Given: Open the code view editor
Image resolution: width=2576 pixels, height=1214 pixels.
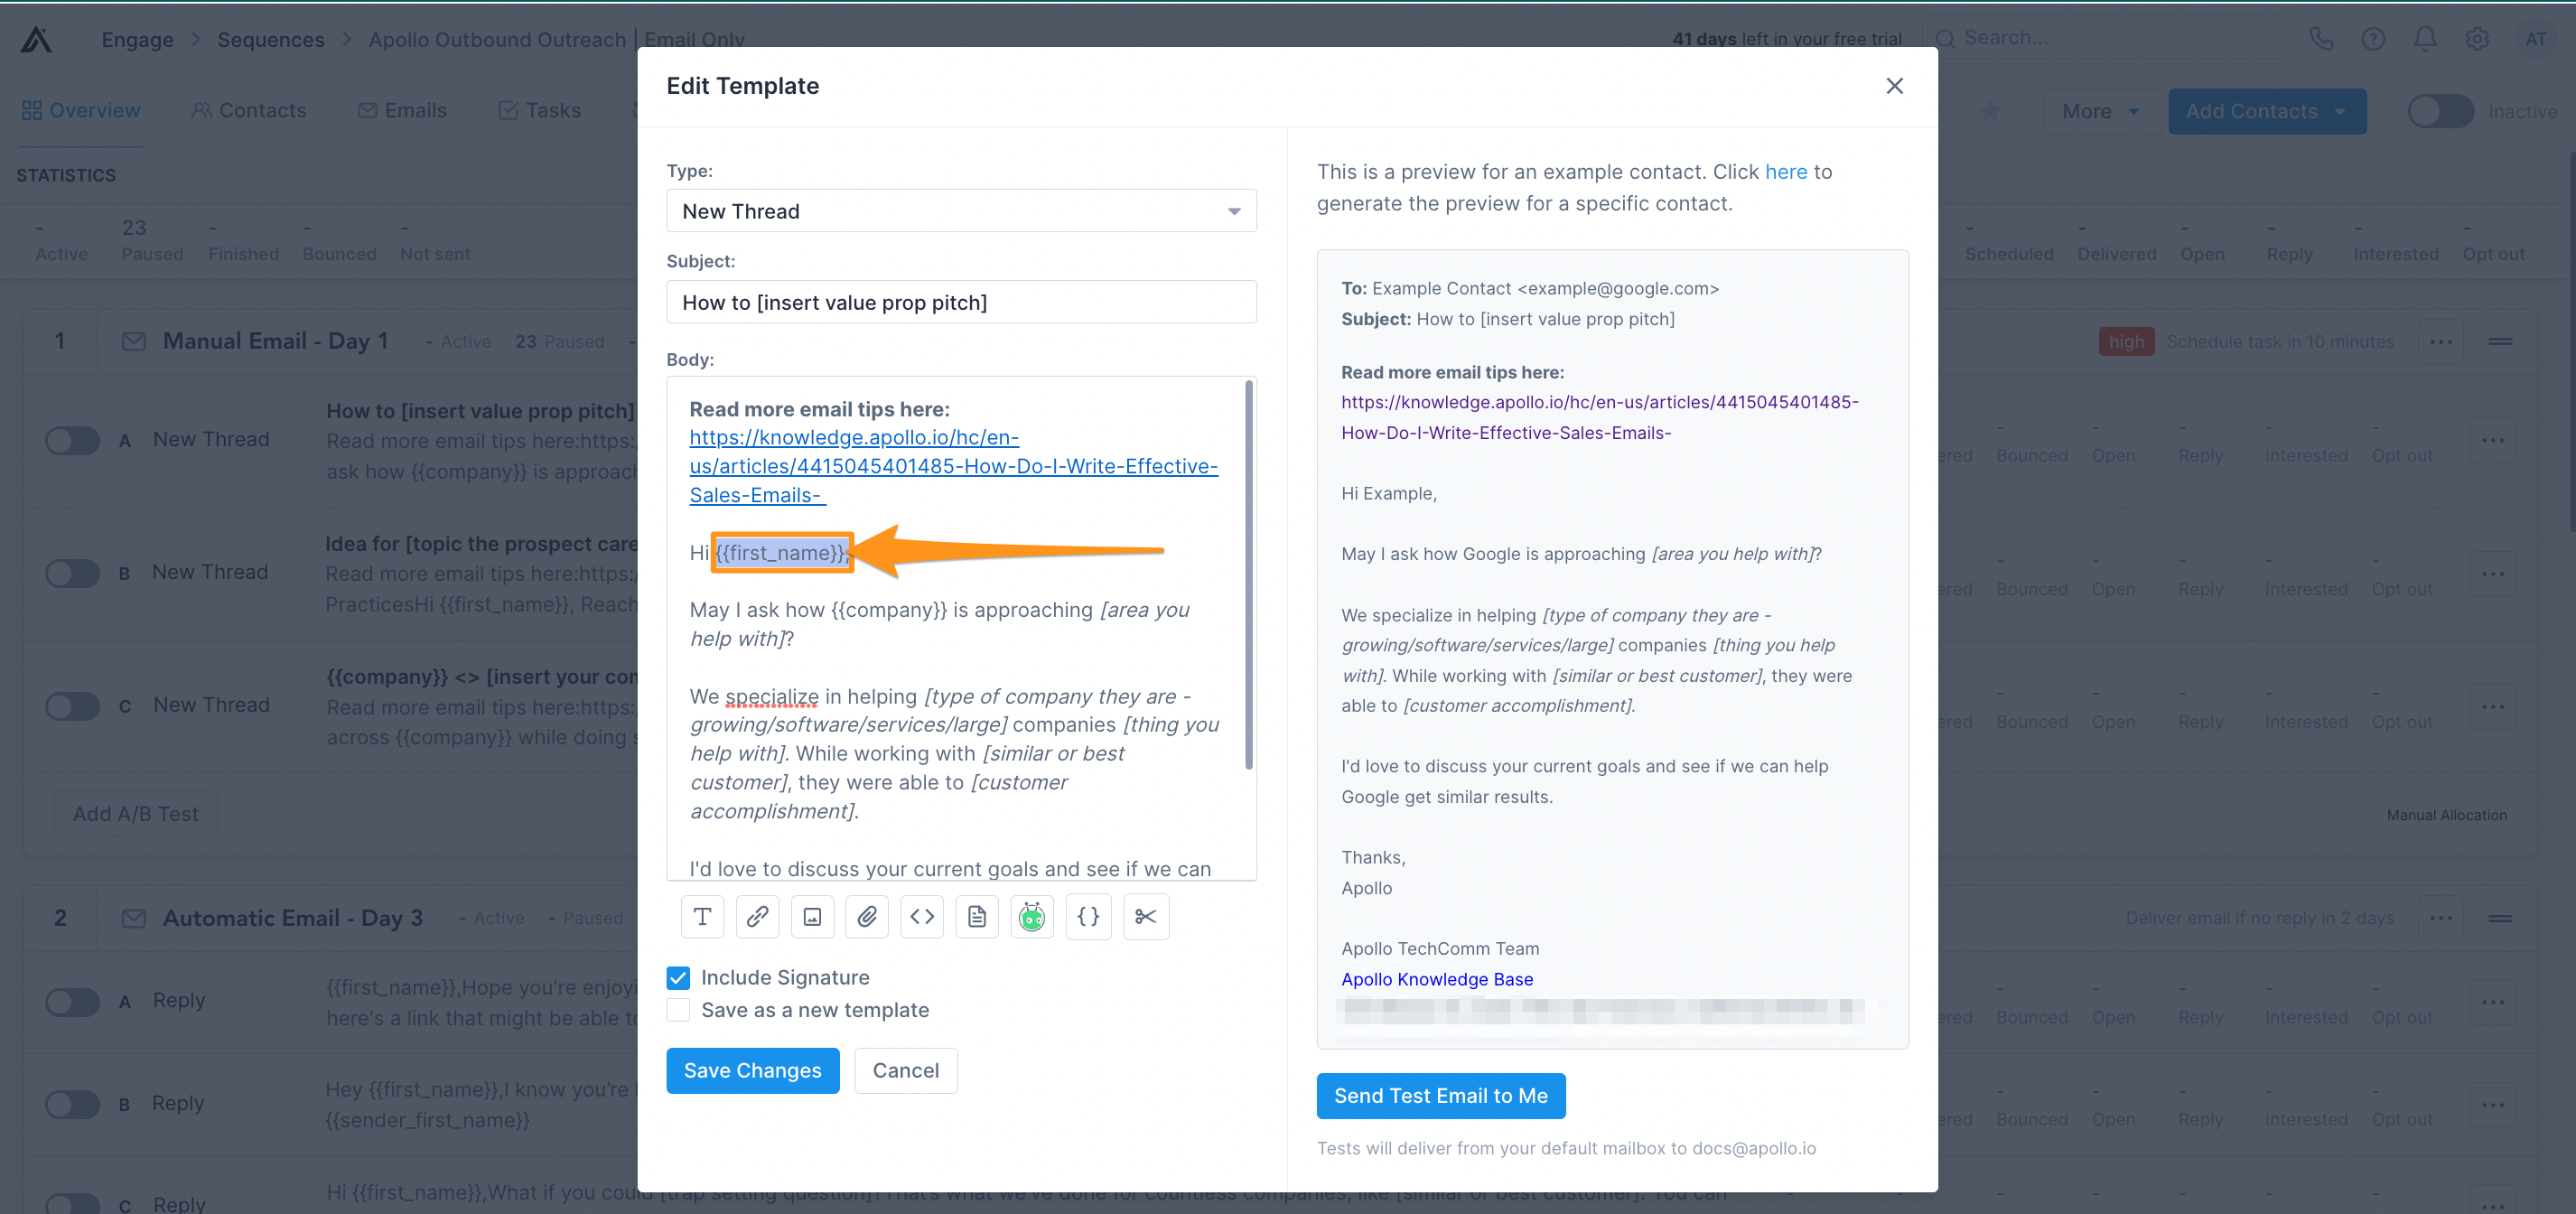Looking at the screenshot, I should [922, 916].
